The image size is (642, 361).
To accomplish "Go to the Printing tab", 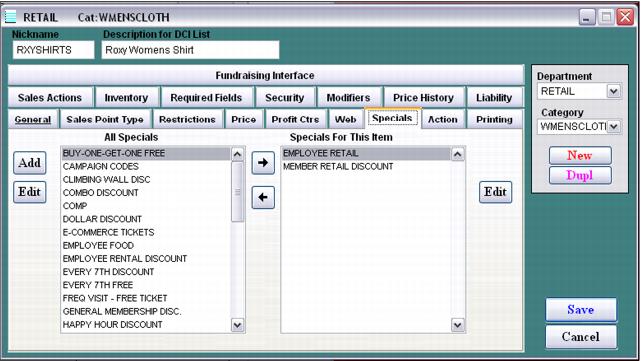I will tap(495, 119).
